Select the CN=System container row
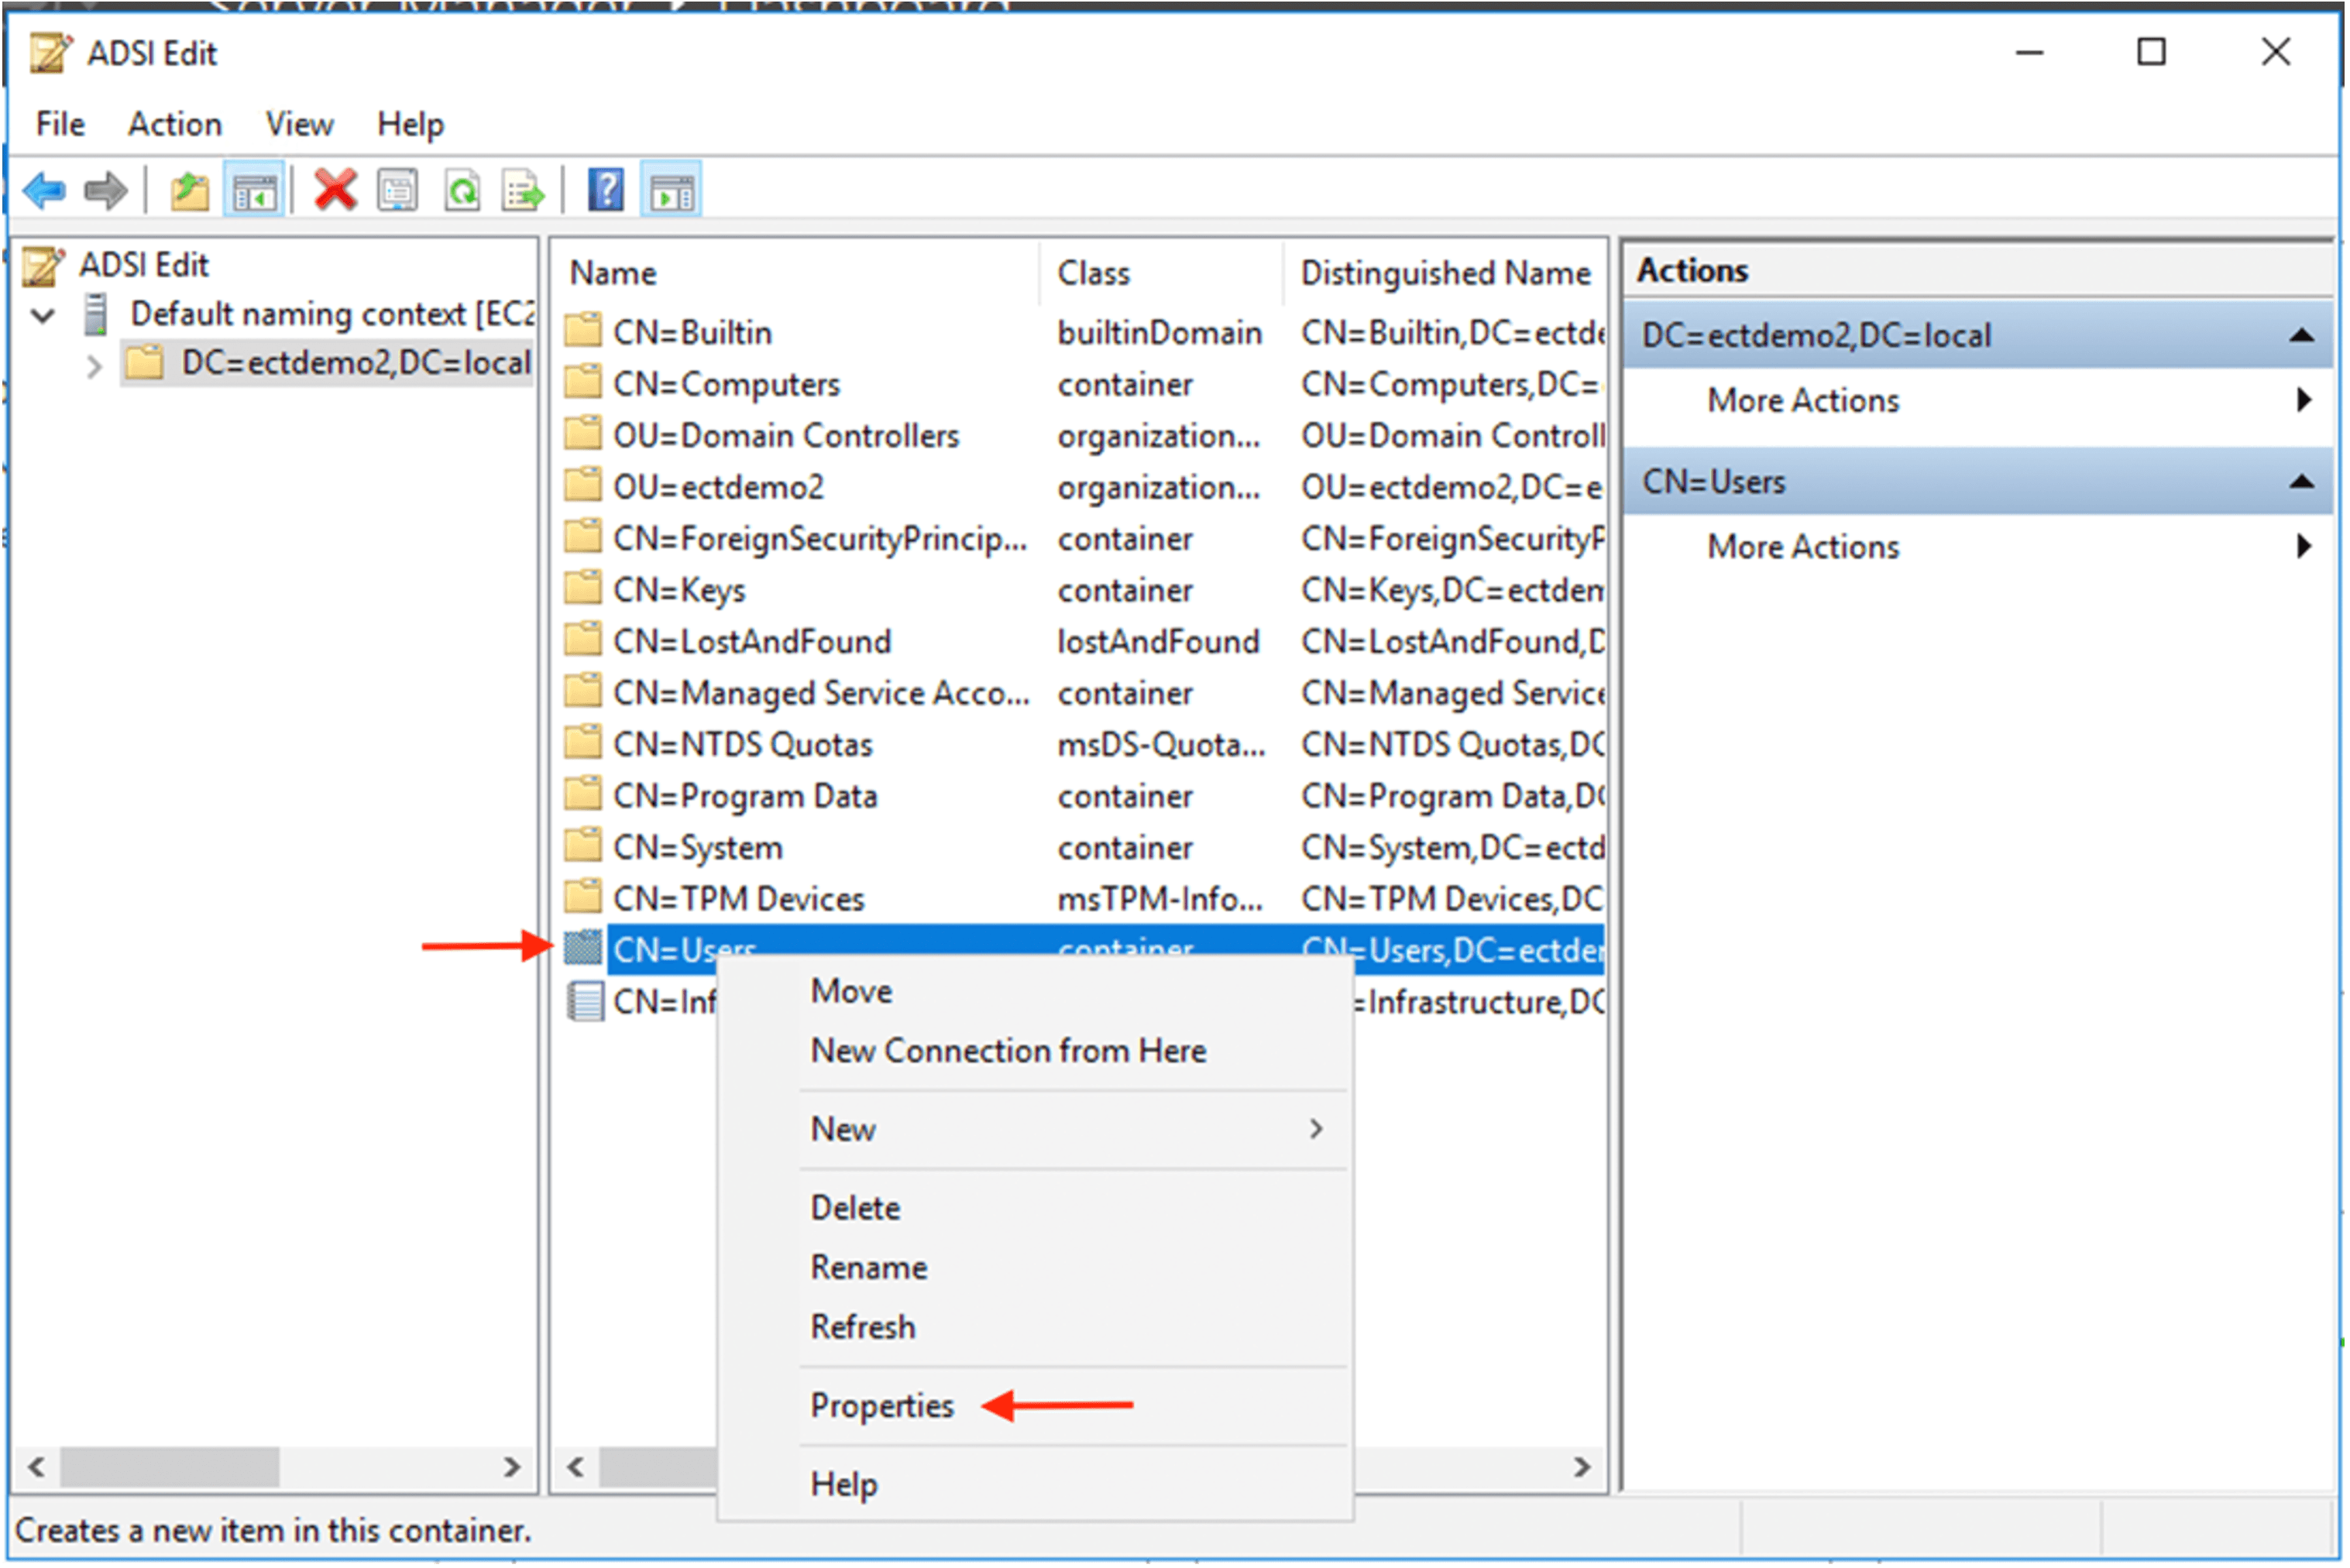The height and width of the screenshot is (1568, 2350). (1084, 848)
